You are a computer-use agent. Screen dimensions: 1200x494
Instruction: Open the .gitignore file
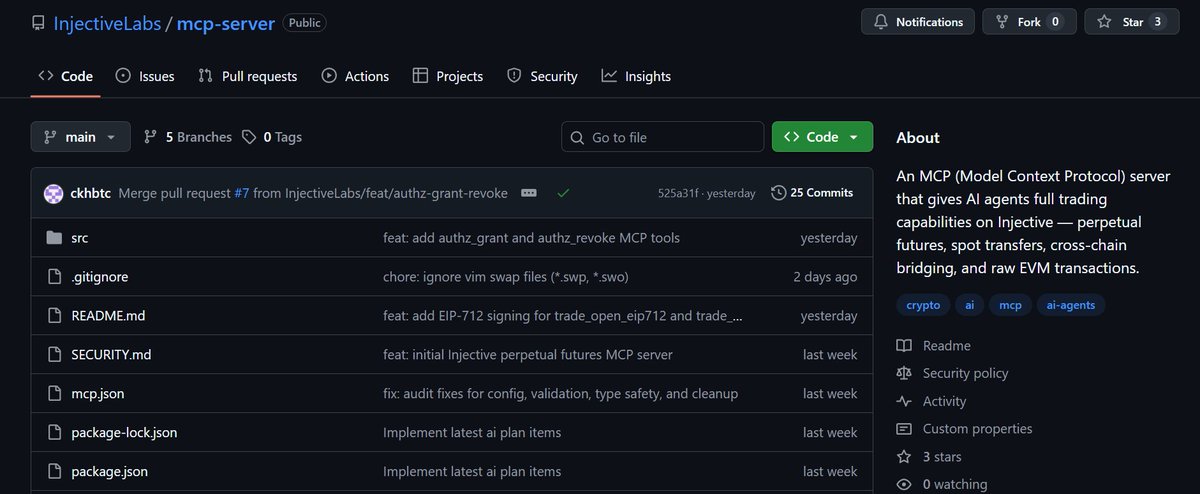point(100,277)
